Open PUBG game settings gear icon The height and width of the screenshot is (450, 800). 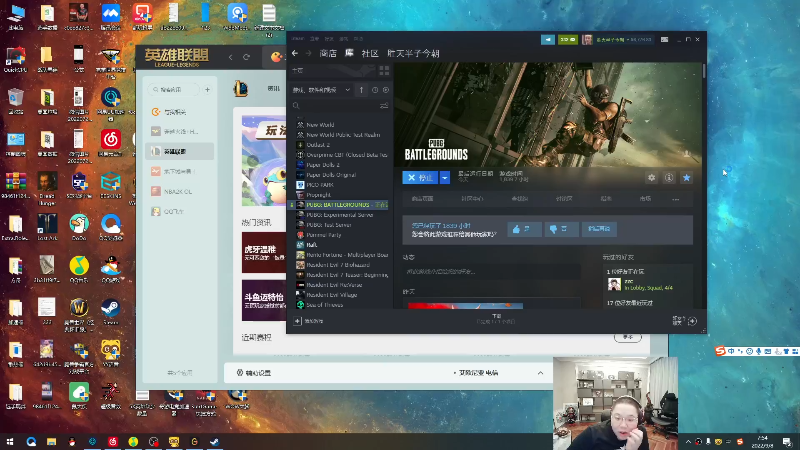coord(652,178)
